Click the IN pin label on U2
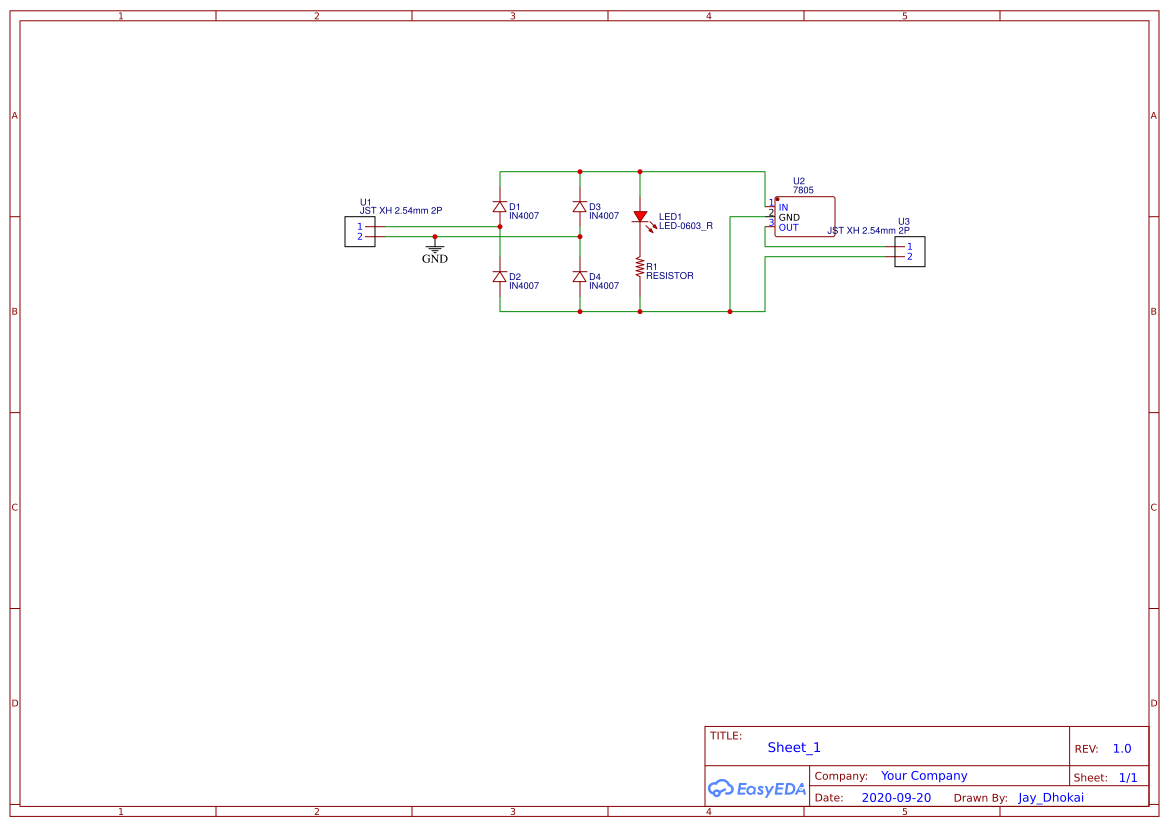The image size is (1169, 827). pos(784,206)
